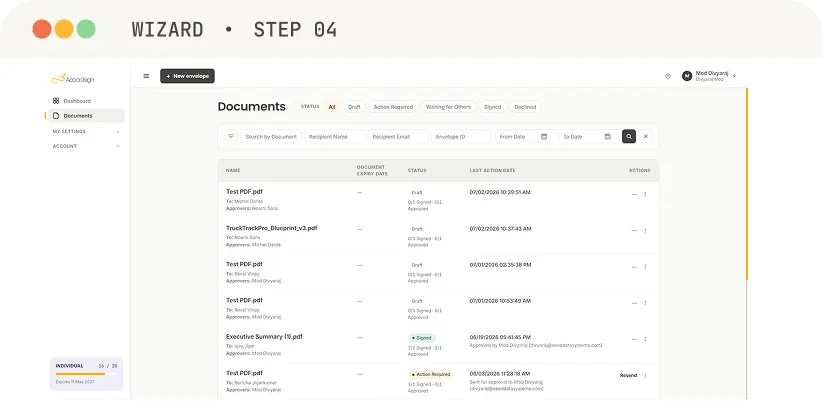This screenshot has height=416, width=824.
Task: Open Dashboard from the sidebar
Action: coord(87,101)
